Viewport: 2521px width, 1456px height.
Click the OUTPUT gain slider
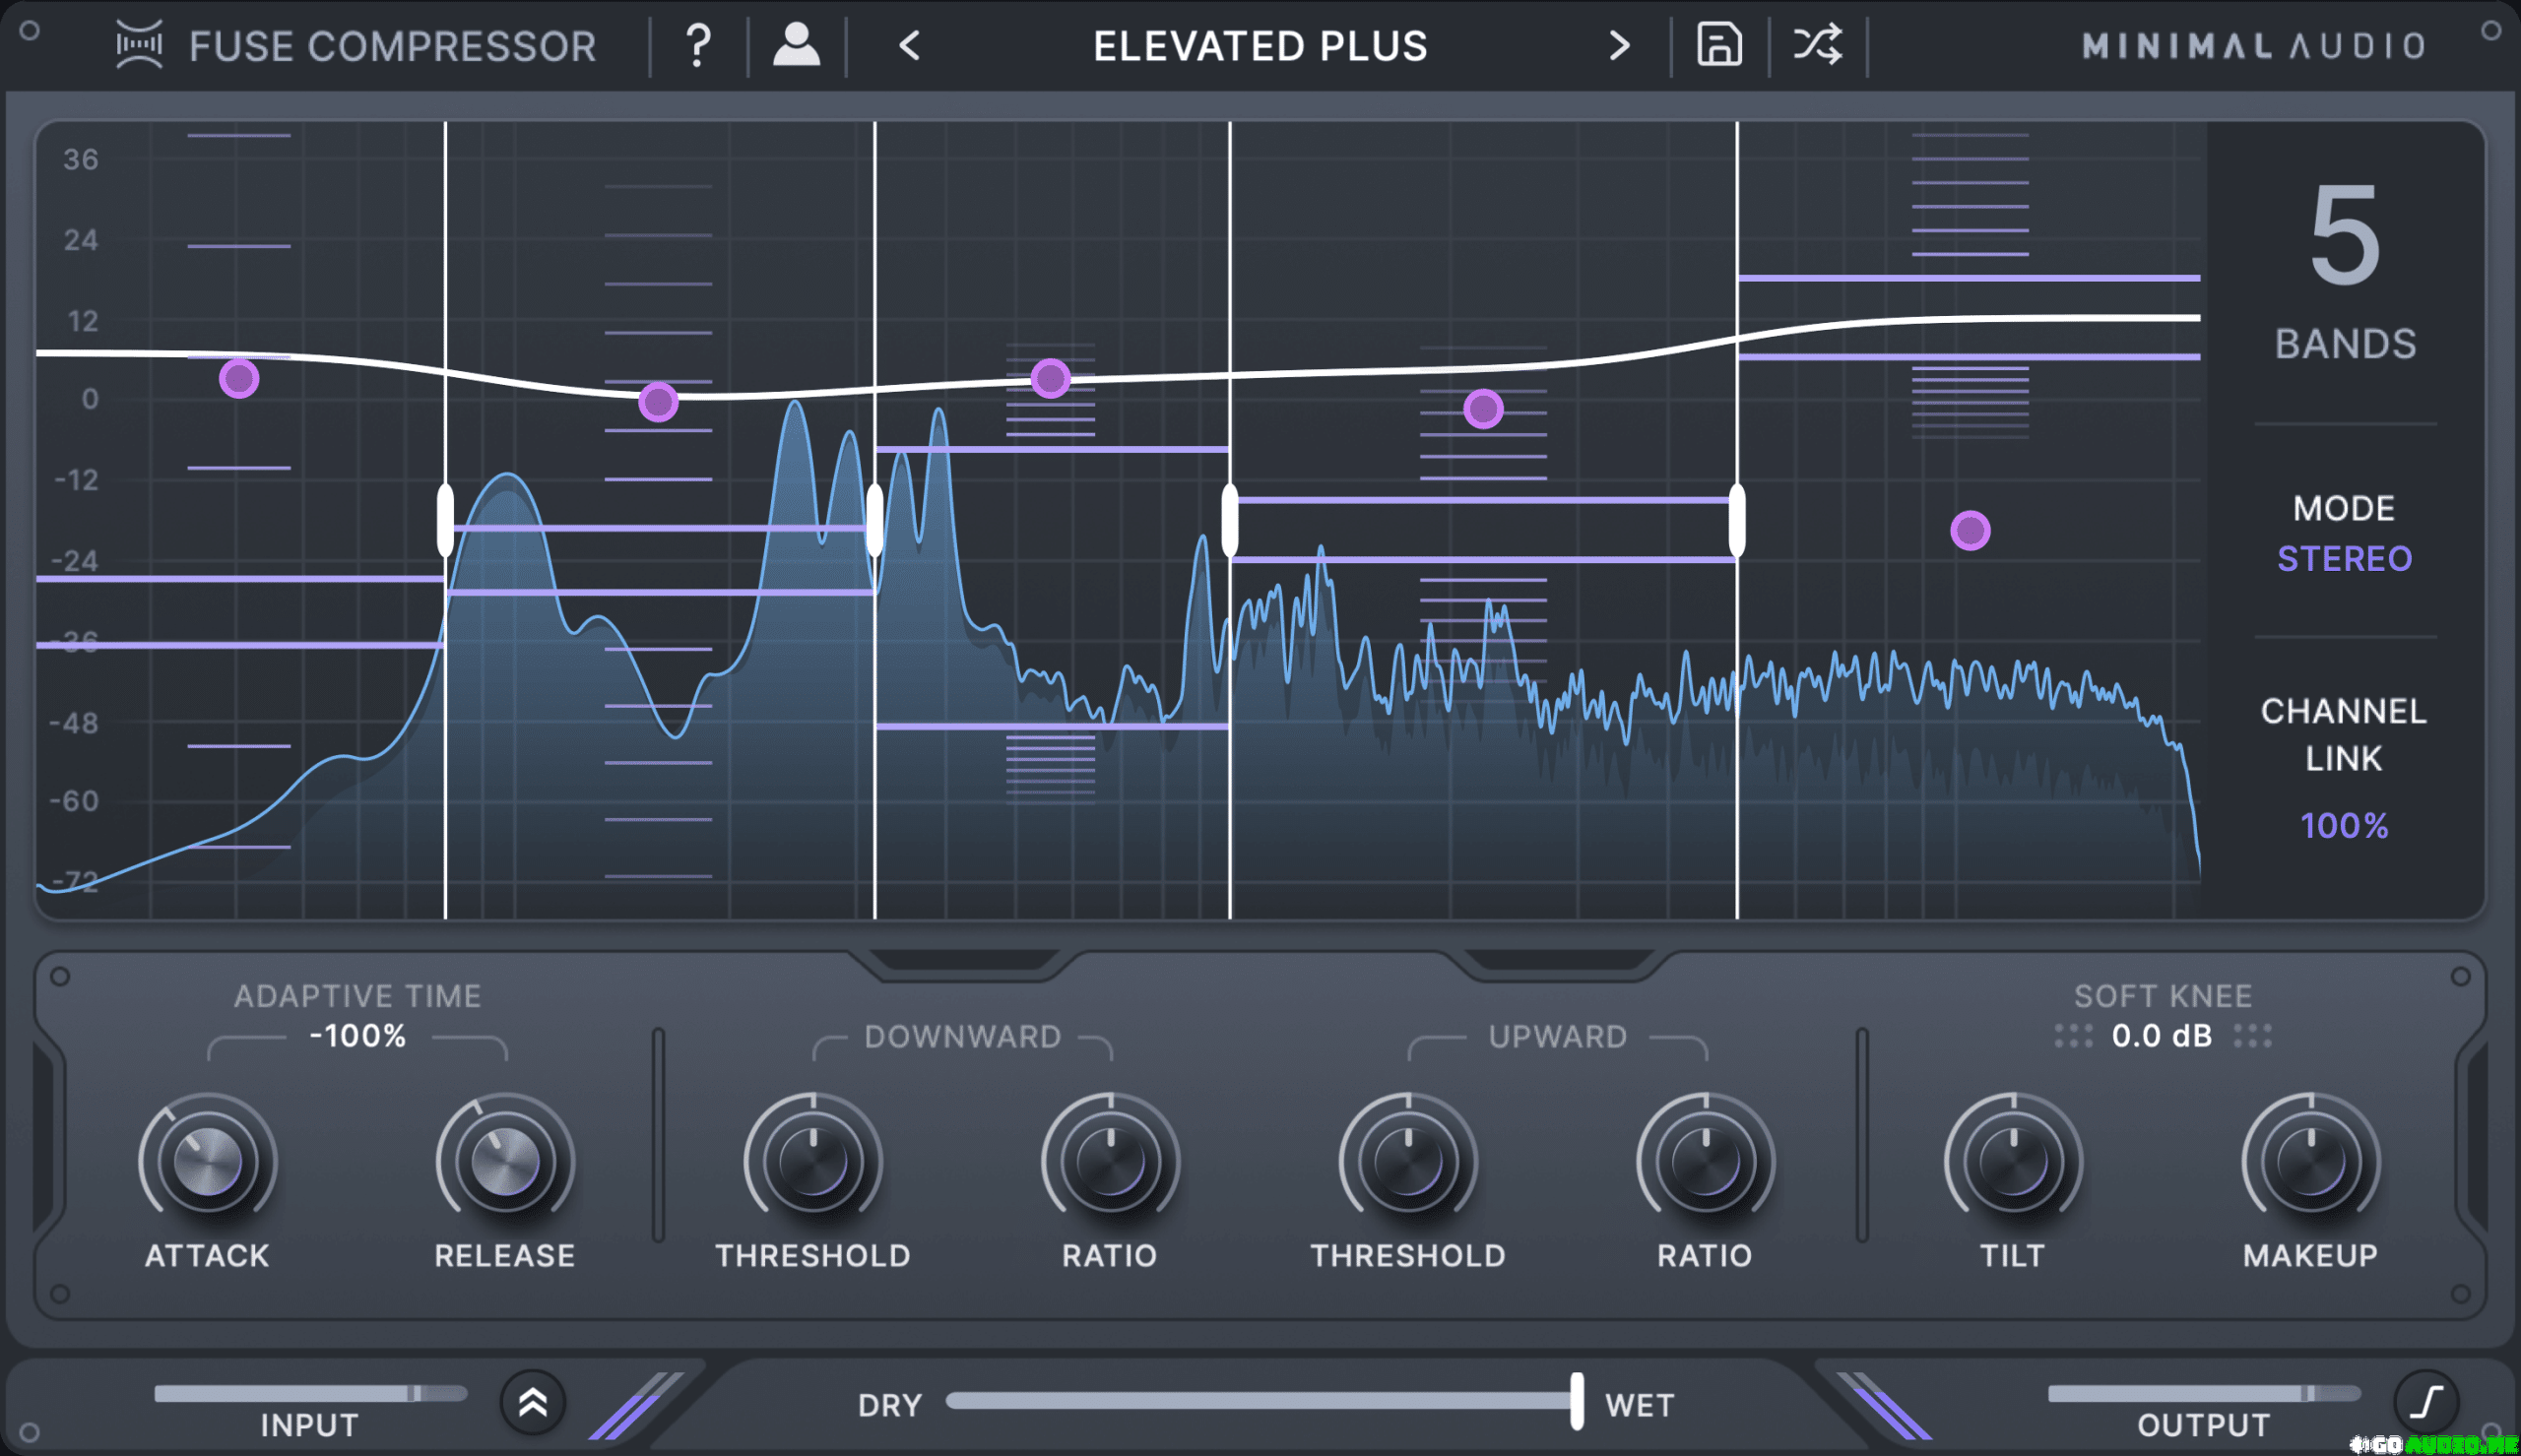click(2204, 1393)
